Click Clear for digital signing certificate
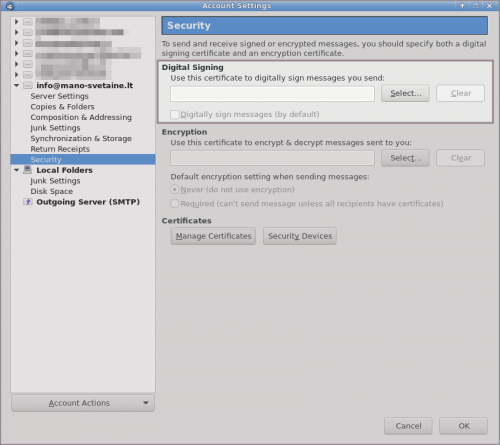 click(460, 93)
